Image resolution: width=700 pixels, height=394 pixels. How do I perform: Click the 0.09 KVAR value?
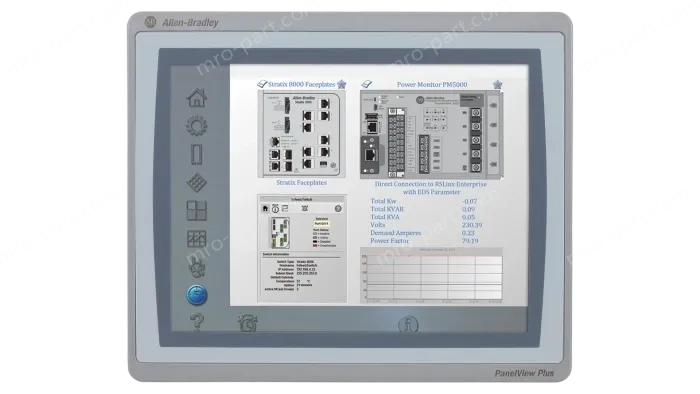[468, 209]
